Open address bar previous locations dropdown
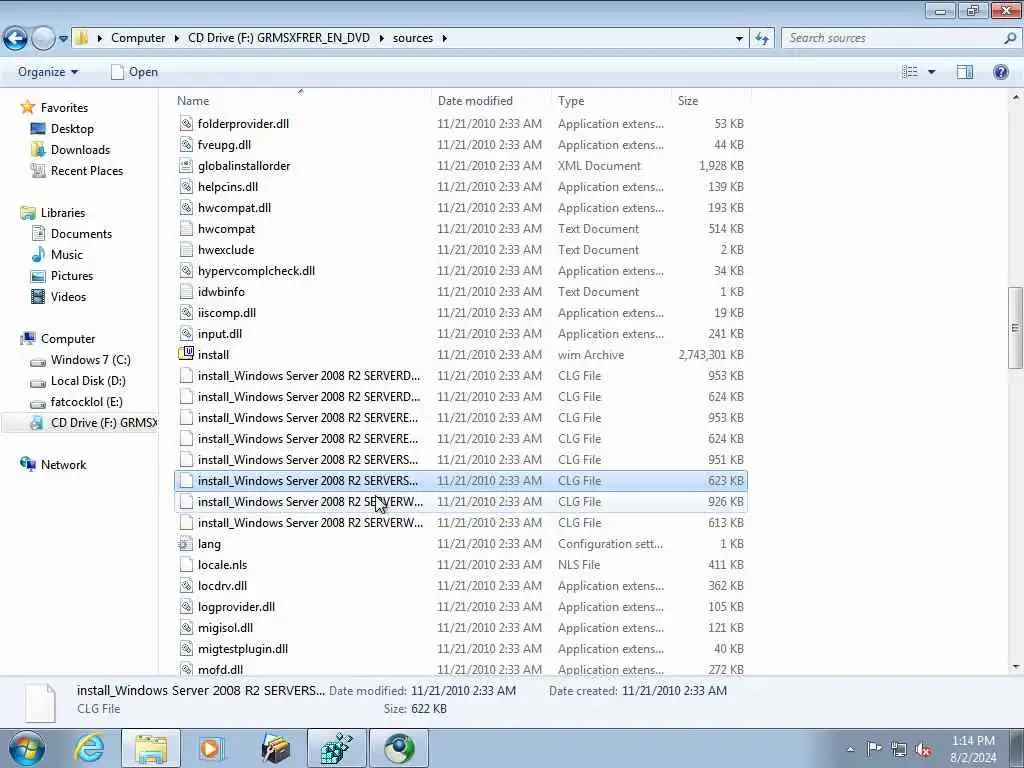This screenshot has height=768, width=1024. coord(739,39)
